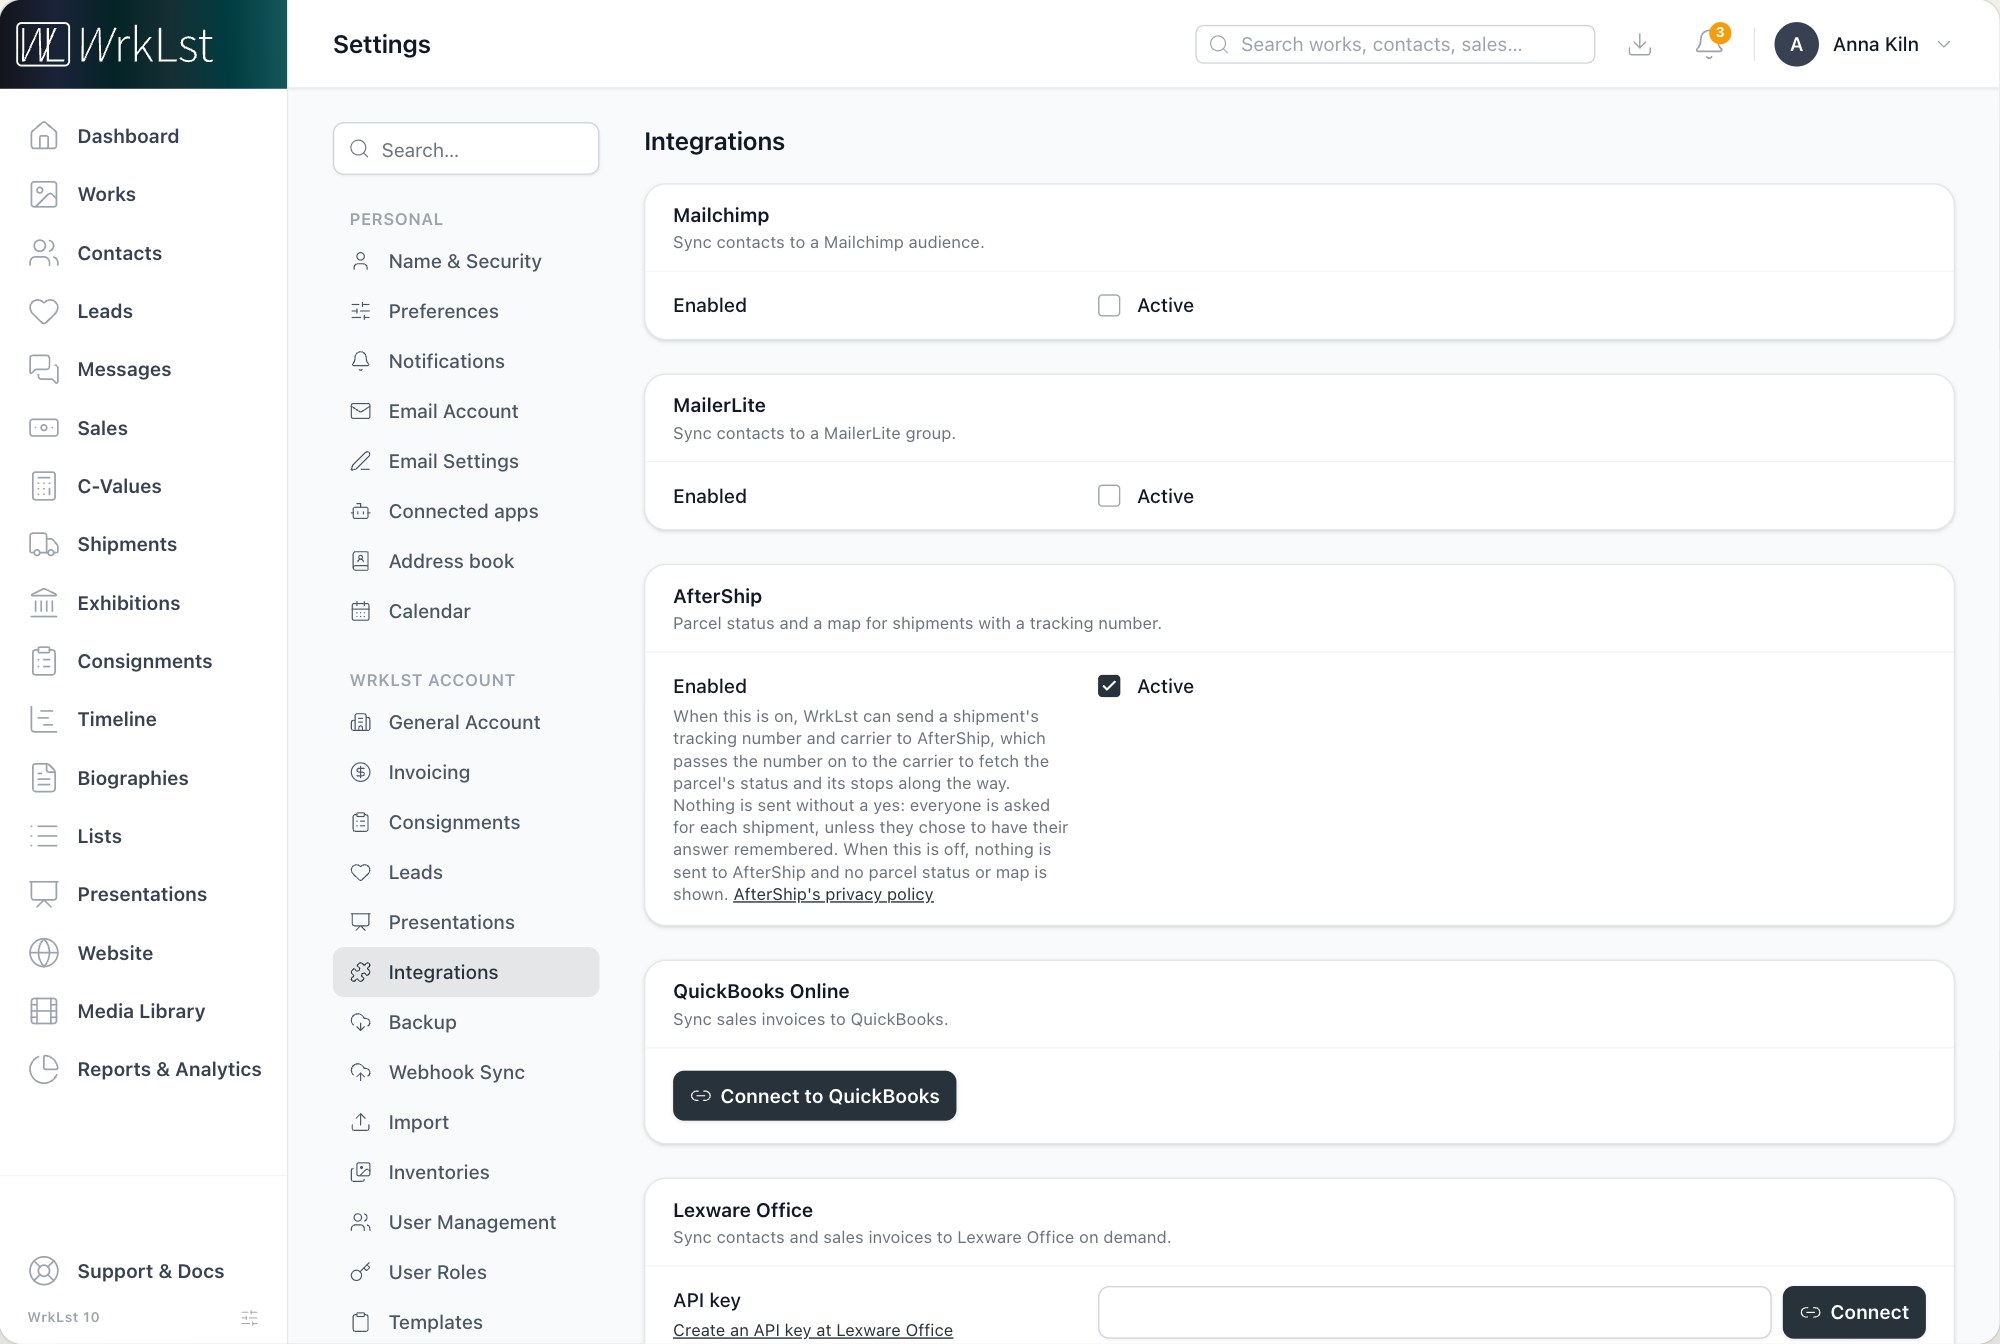Click Anna Kiln avatar circle
The height and width of the screenshot is (1344, 2000).
coord(1796,44)
